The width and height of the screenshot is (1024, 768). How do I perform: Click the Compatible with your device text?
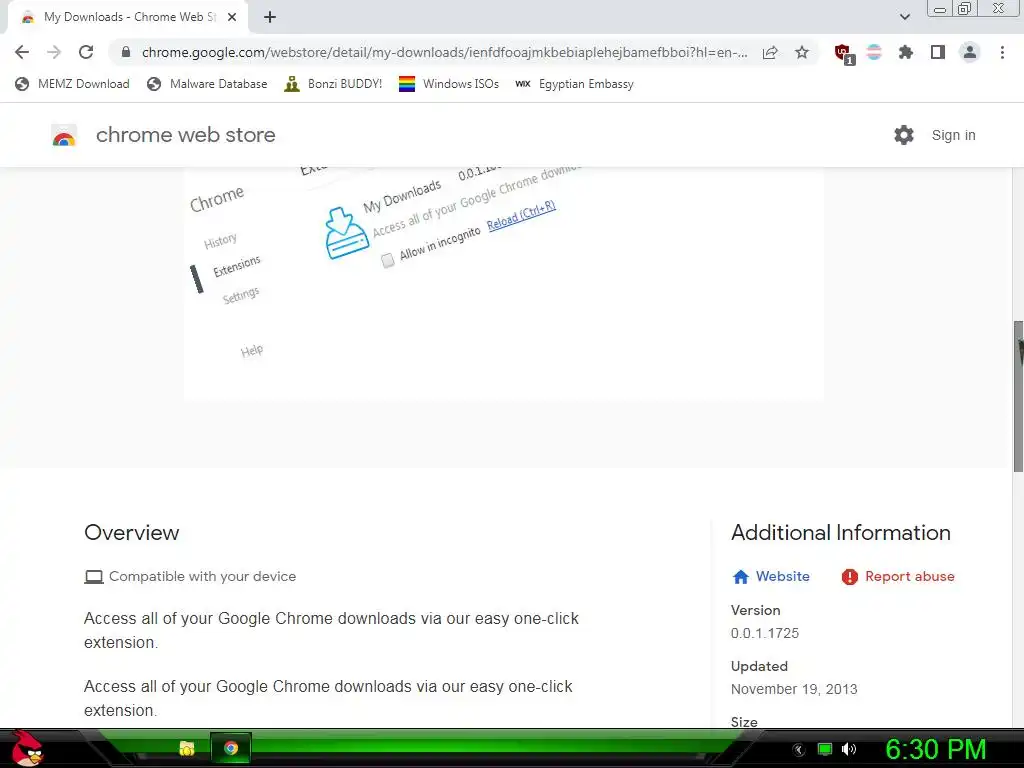(202, 576)
